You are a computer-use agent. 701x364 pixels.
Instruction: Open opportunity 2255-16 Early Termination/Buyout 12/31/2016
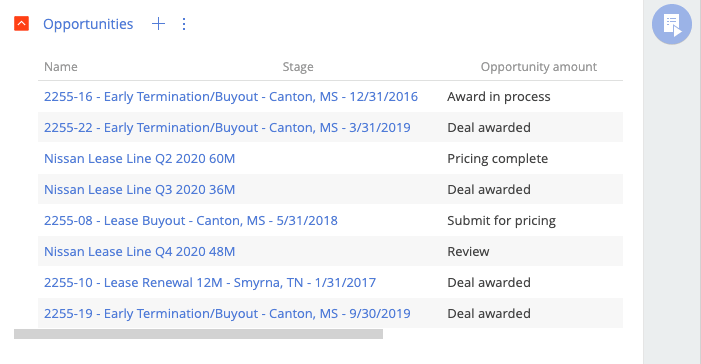point(231,97)
